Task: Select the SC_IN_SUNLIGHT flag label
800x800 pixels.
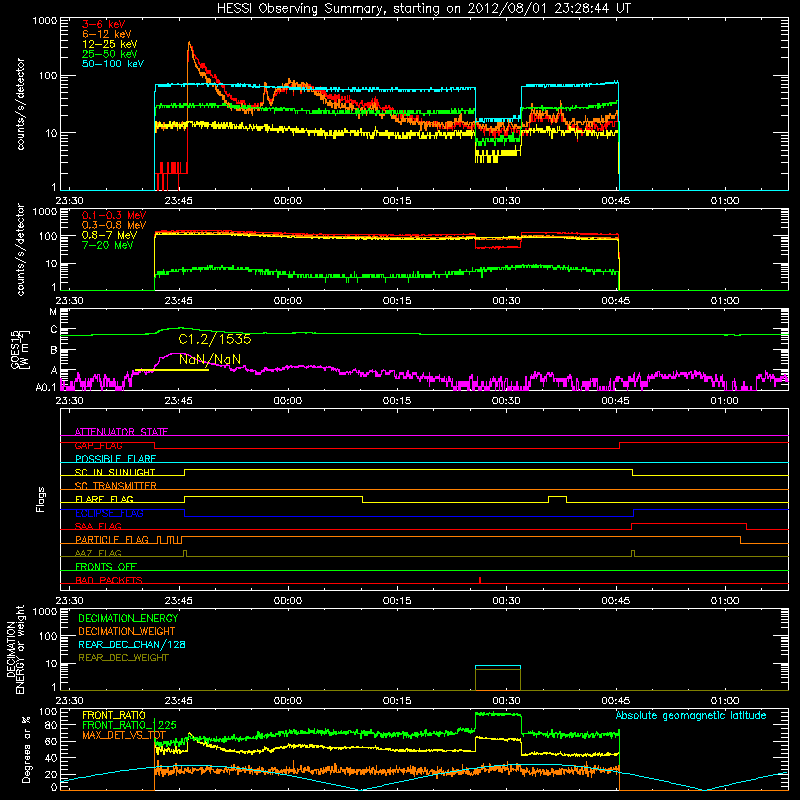Action: (115, 472)
